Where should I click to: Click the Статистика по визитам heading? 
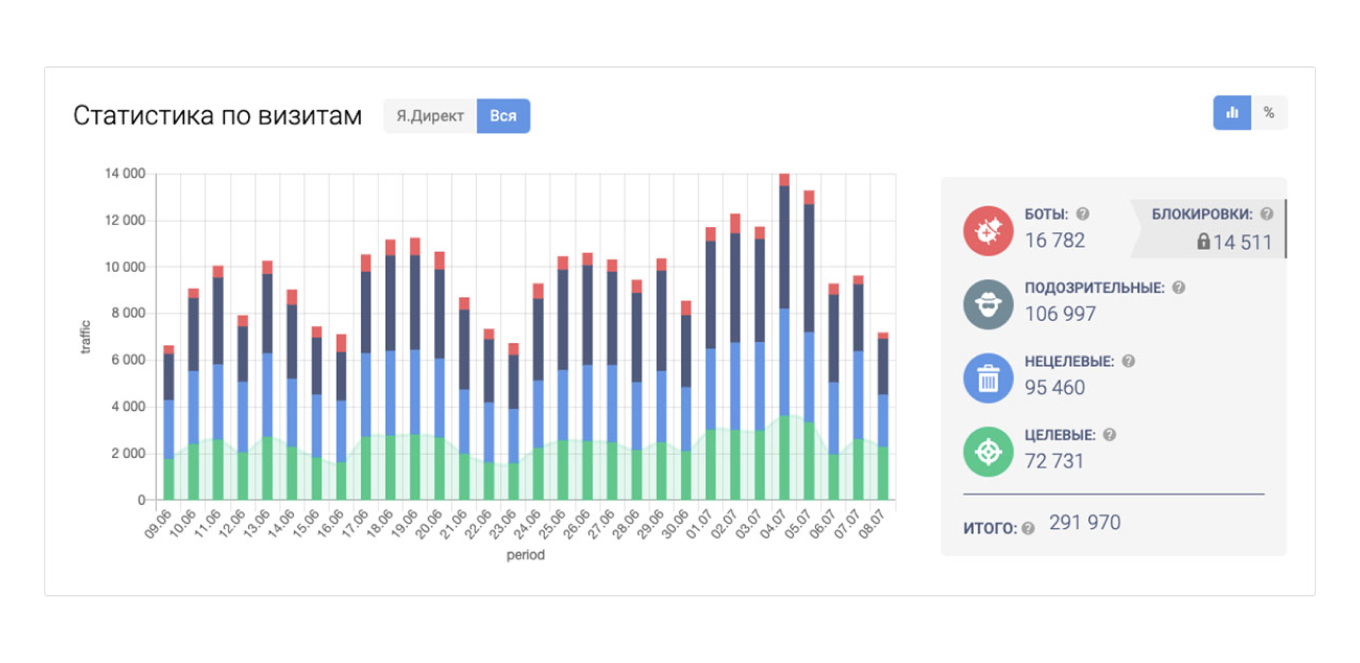(x=217, y=116)
